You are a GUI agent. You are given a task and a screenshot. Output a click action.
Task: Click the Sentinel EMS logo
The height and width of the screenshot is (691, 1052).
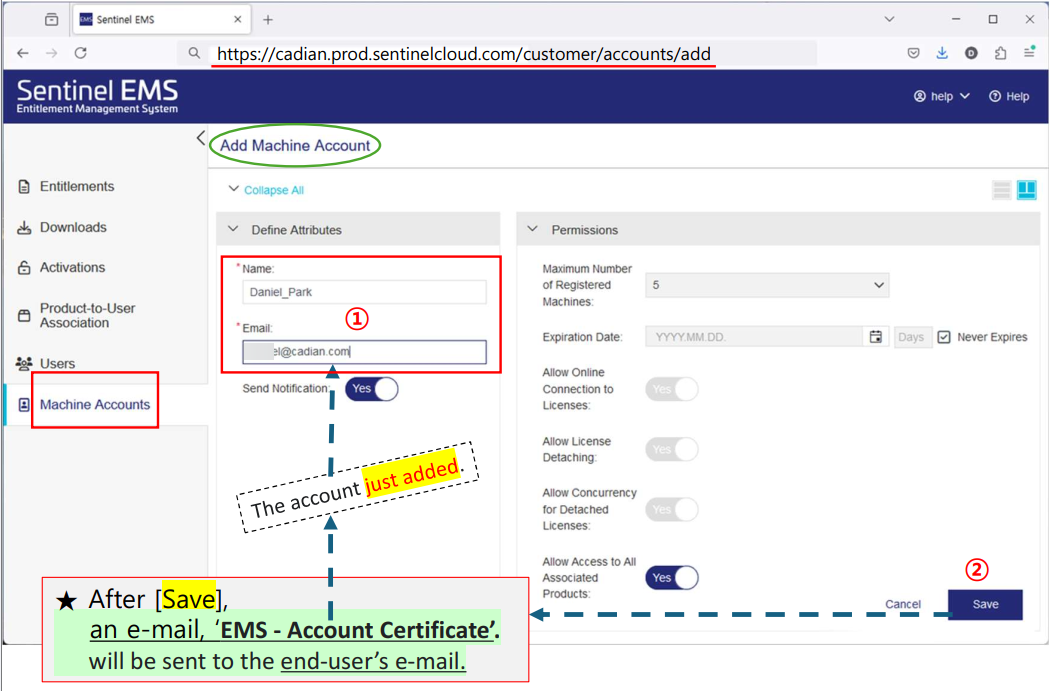tap(97, 97)
